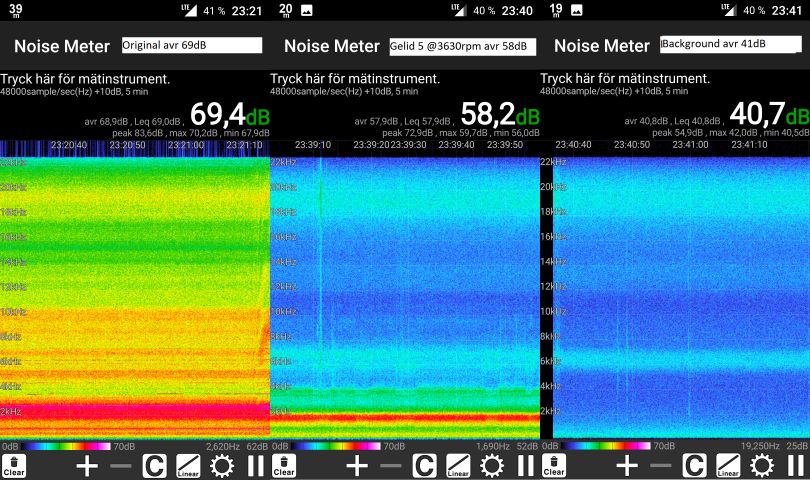Tap the 23:40:40 time marker
The width and height of the screenshot is (810, 480).
(x=573, y=145)
